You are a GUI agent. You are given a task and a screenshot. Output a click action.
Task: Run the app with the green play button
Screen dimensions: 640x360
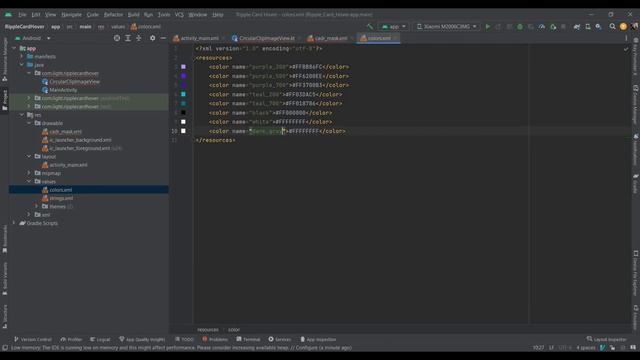tap(488, 27)
